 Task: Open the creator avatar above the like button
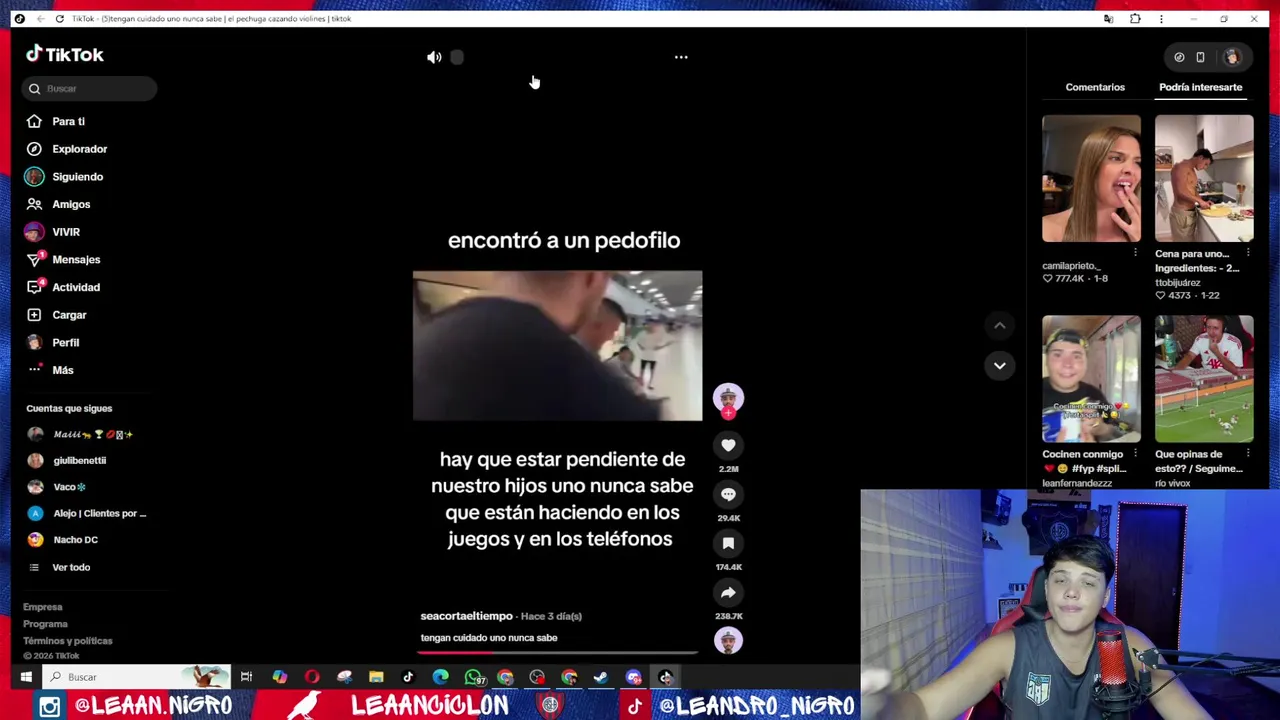(x=728, y=398)
